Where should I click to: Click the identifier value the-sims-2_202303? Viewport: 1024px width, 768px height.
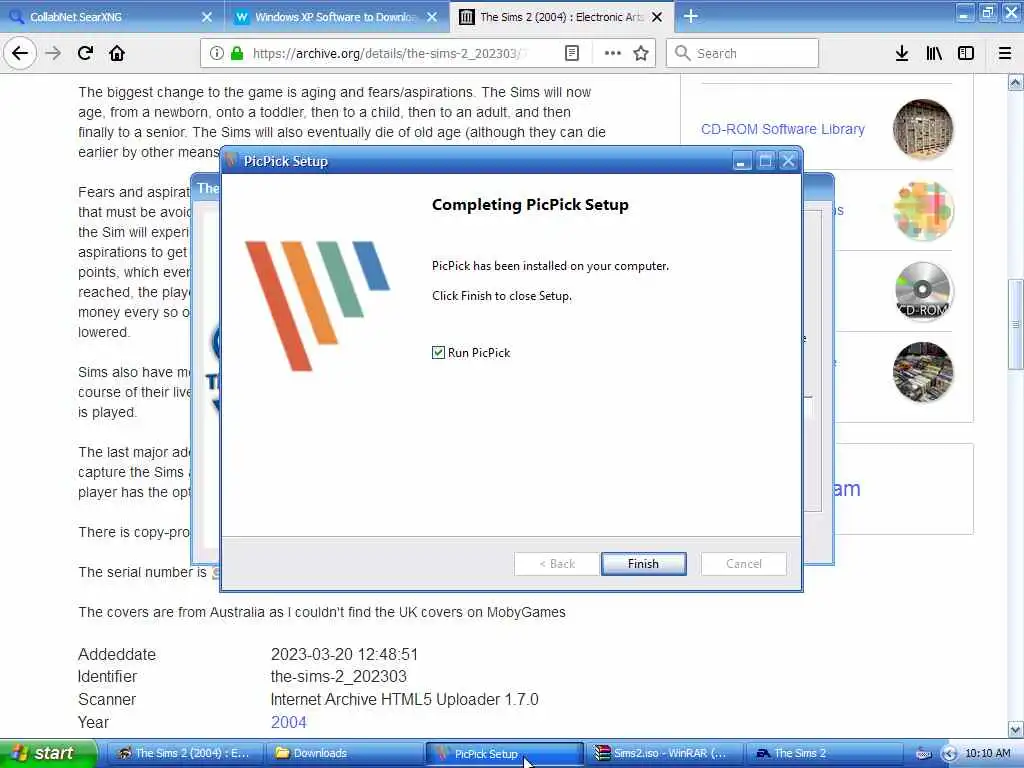pos(338,677)
